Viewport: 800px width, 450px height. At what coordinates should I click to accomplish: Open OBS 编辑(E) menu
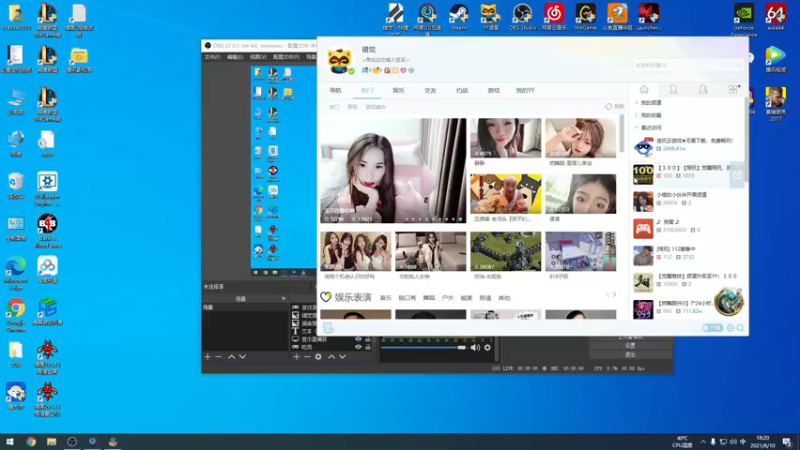[x=235, y=57]
